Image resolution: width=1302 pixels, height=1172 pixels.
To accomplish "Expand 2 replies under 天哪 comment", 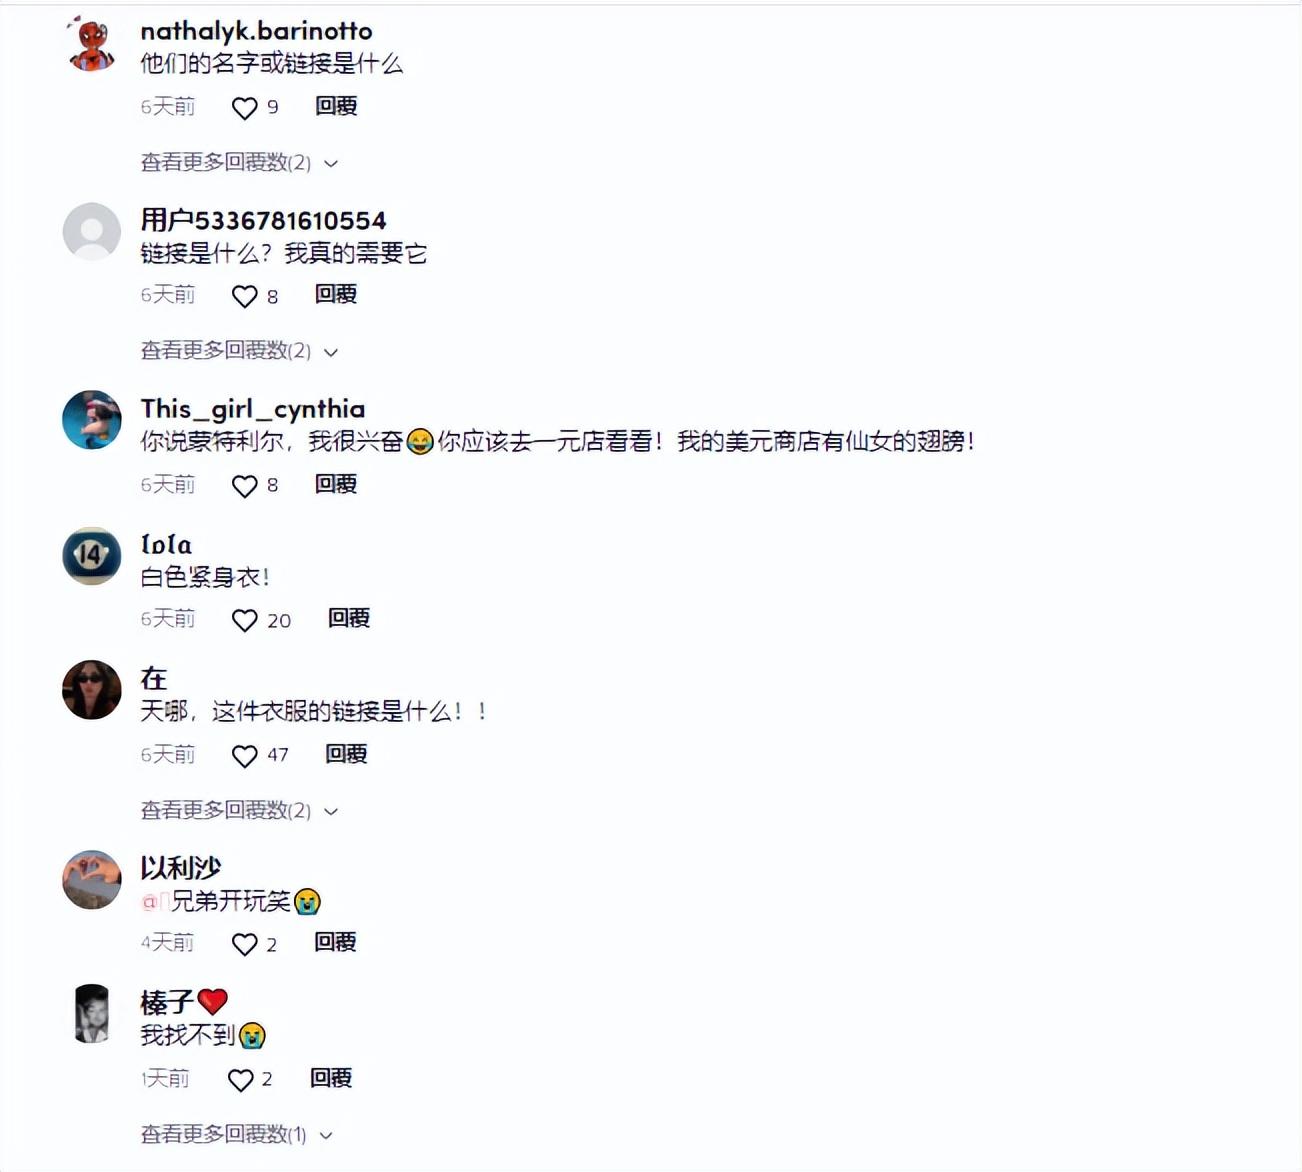I will click(239, 810).
